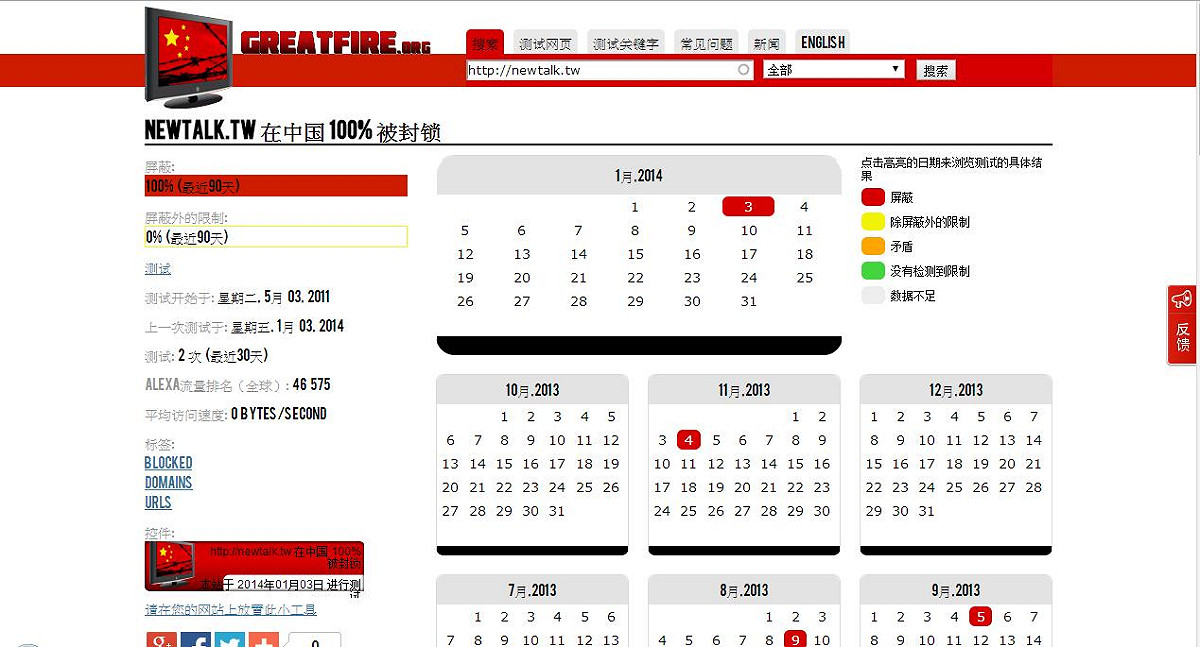Click day 15 in 1月.2014 calendar

tap(635, 254)
